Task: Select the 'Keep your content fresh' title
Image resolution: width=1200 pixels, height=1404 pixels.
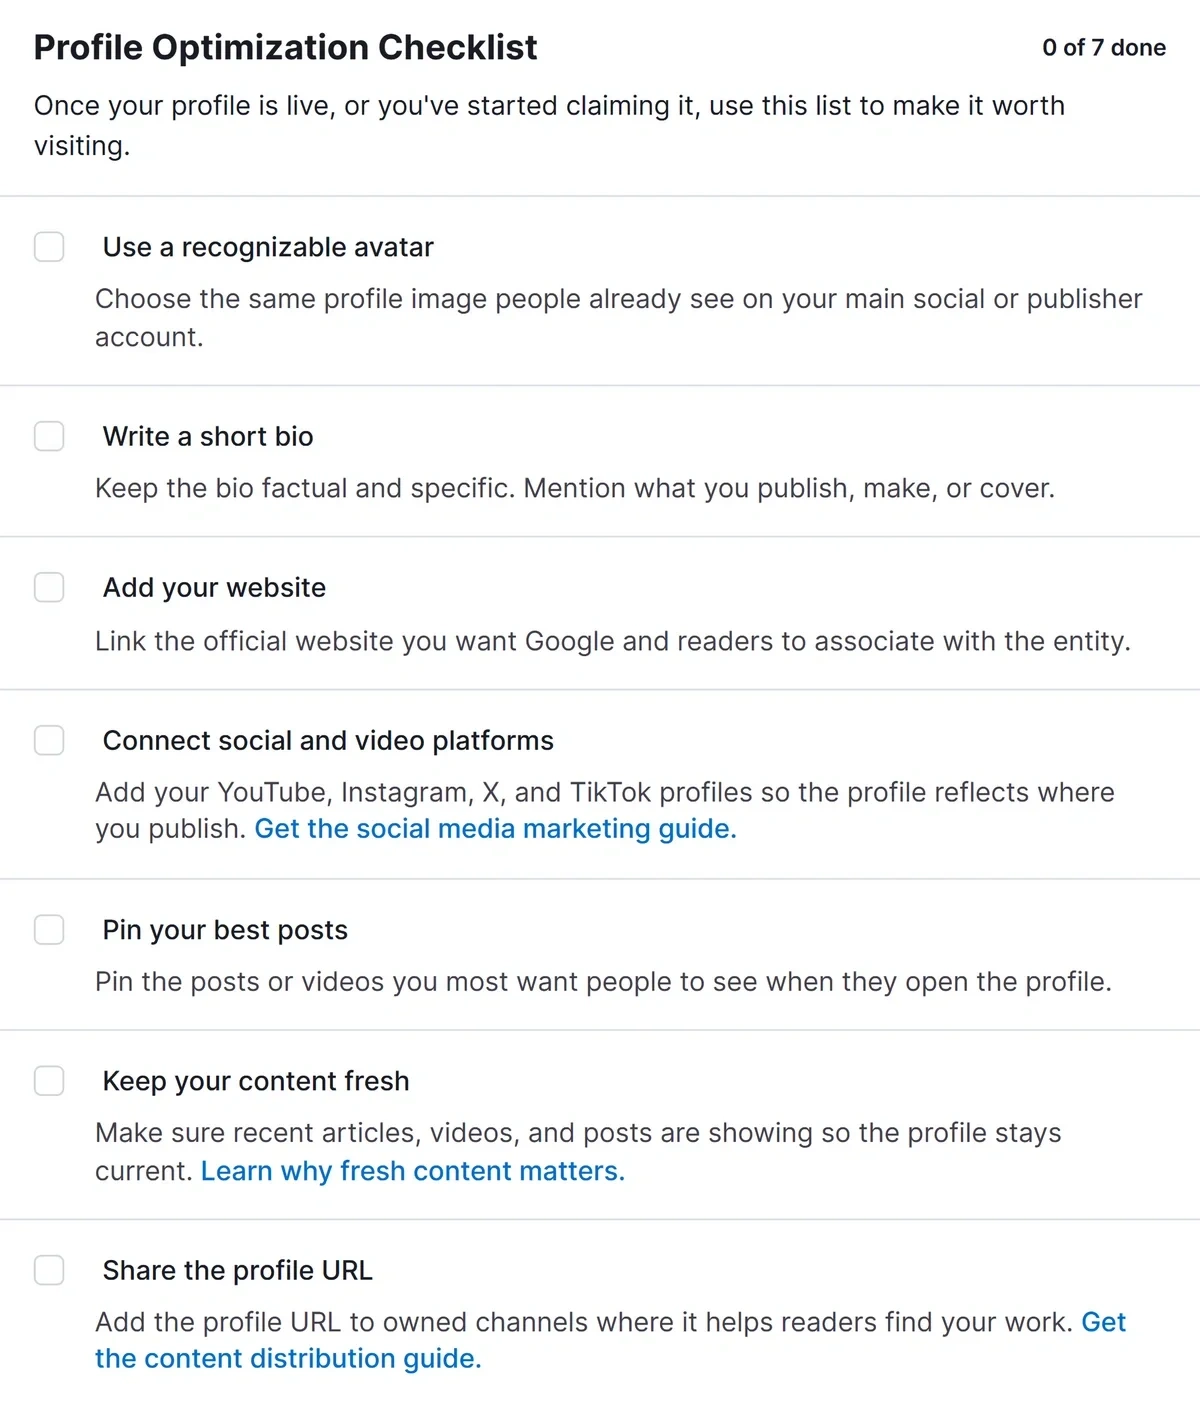Action: click(x=256, y=1081)
